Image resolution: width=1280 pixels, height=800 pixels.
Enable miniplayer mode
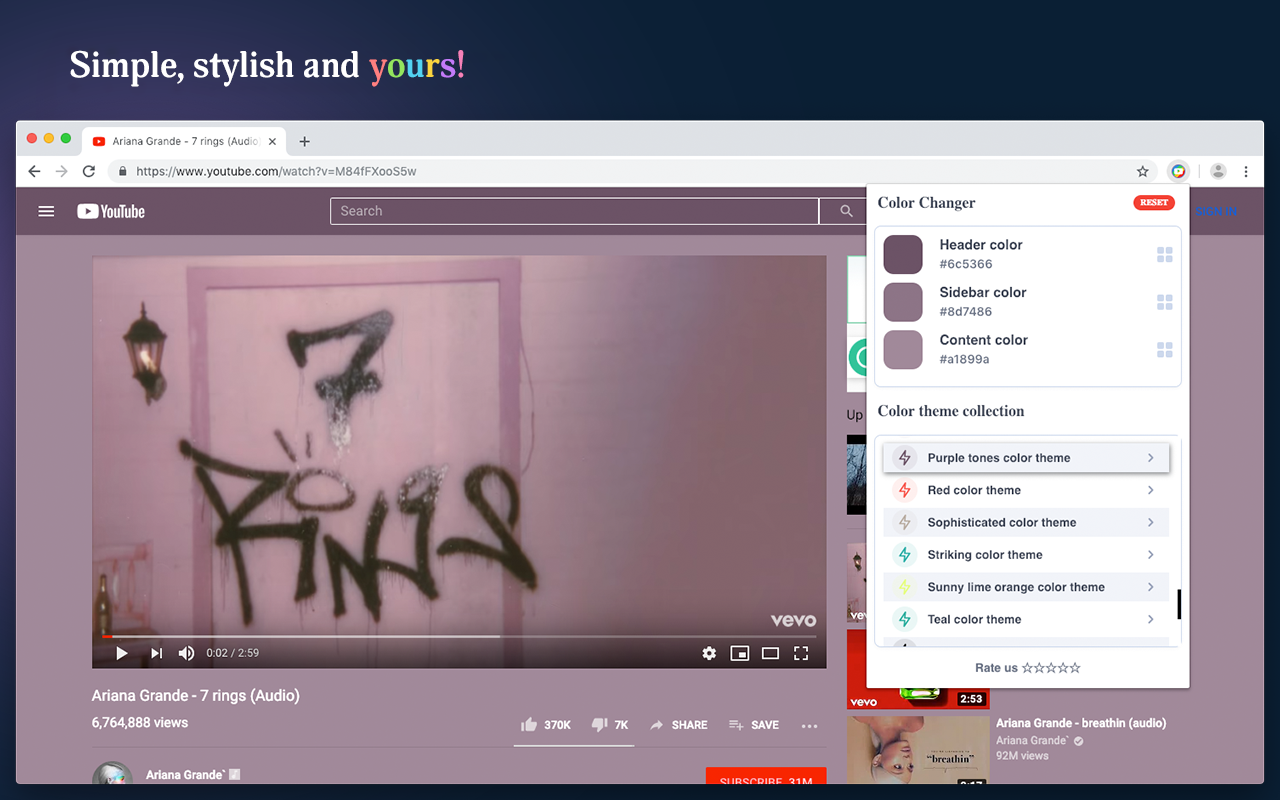pyautogui.click(x=740, y=653)
